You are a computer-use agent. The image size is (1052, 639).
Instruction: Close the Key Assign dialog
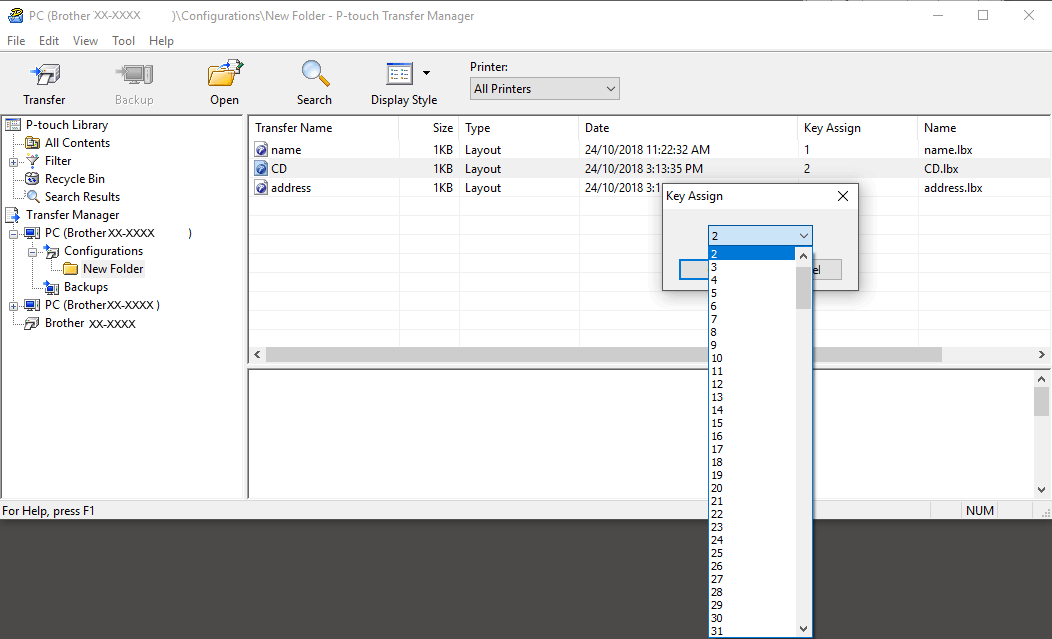click(x=842, y=196)
